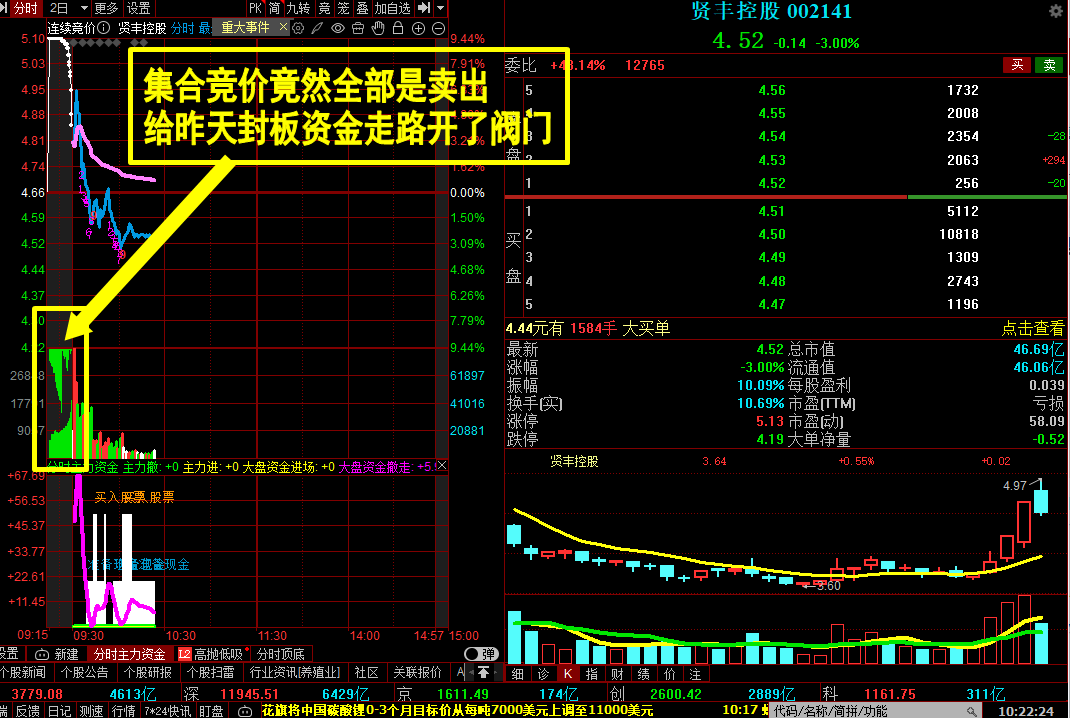The width and height of the screenshot is (1070, 718).
Task: Switch to the 注 notes tab
Action: (695, 674)
